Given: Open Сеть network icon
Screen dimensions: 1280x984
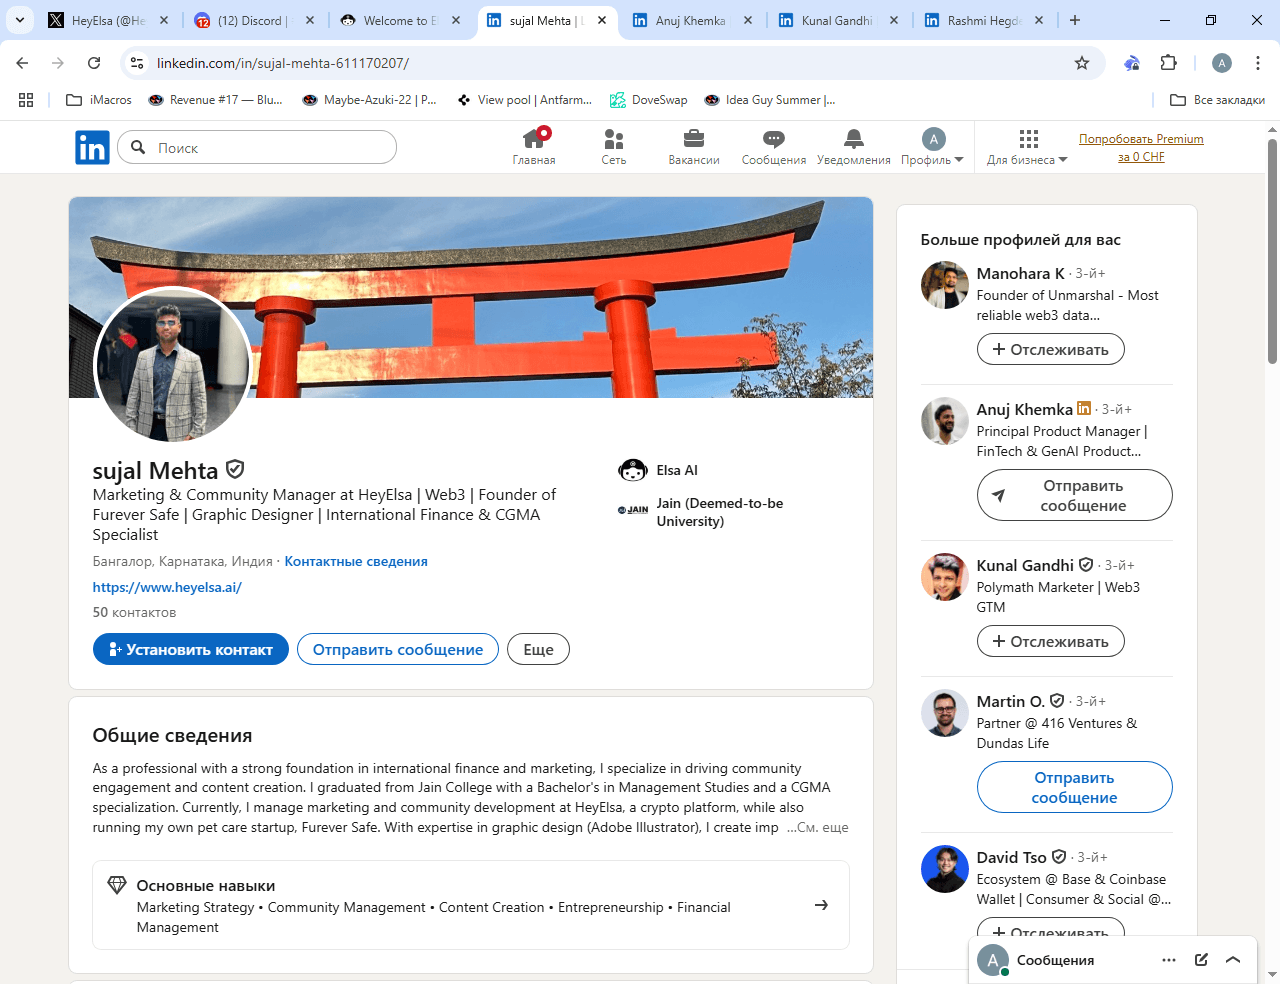Looking at the screenshot, I should click(x=614, y=147).
